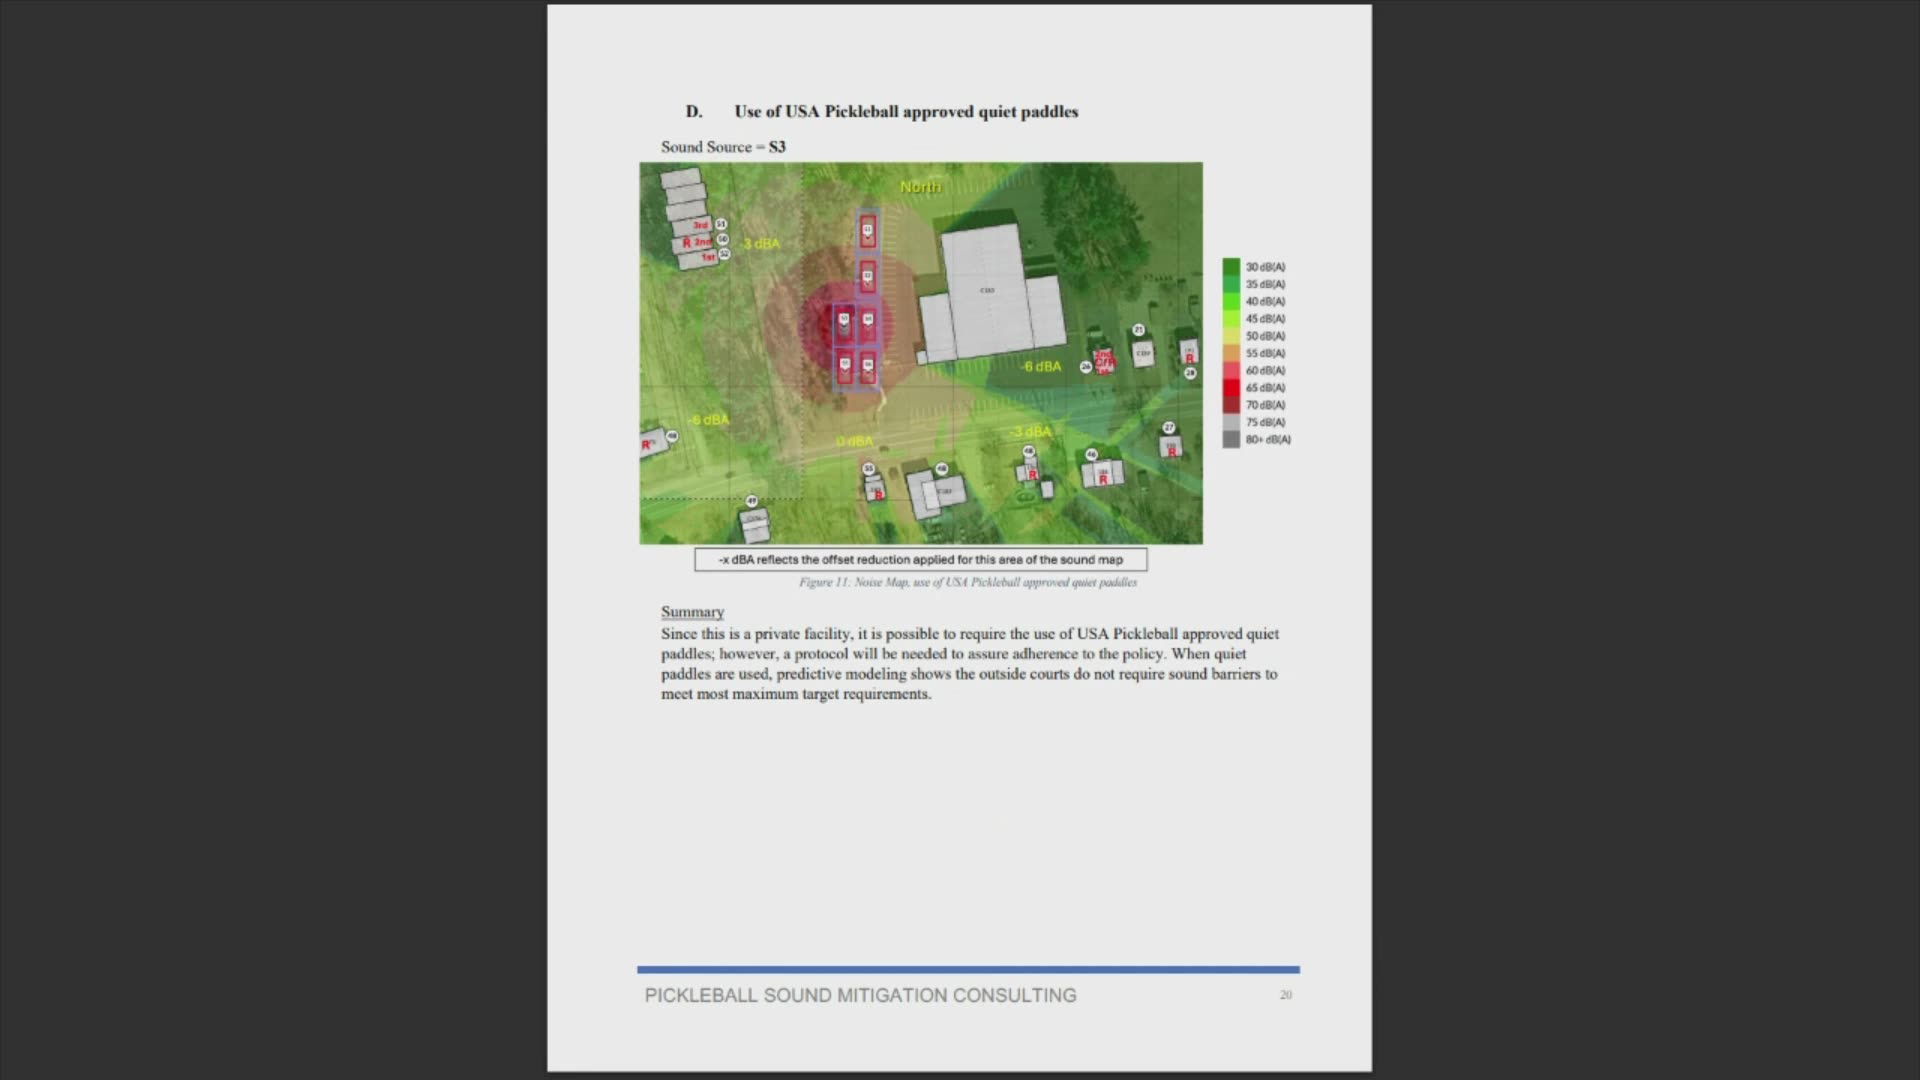This screenshot has width=1920, height=1080.
Task: Select the topmost red pickleball court marker
Action: click(x=867, y=232)
